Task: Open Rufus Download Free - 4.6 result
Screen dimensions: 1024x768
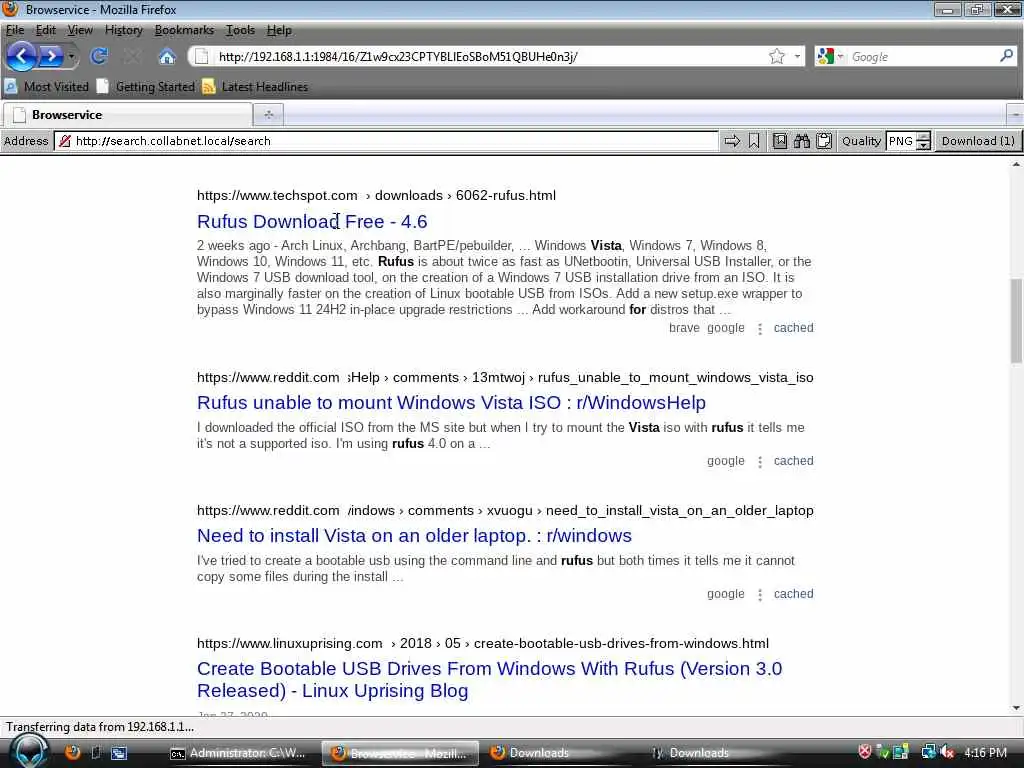Action: pos(312,221)
